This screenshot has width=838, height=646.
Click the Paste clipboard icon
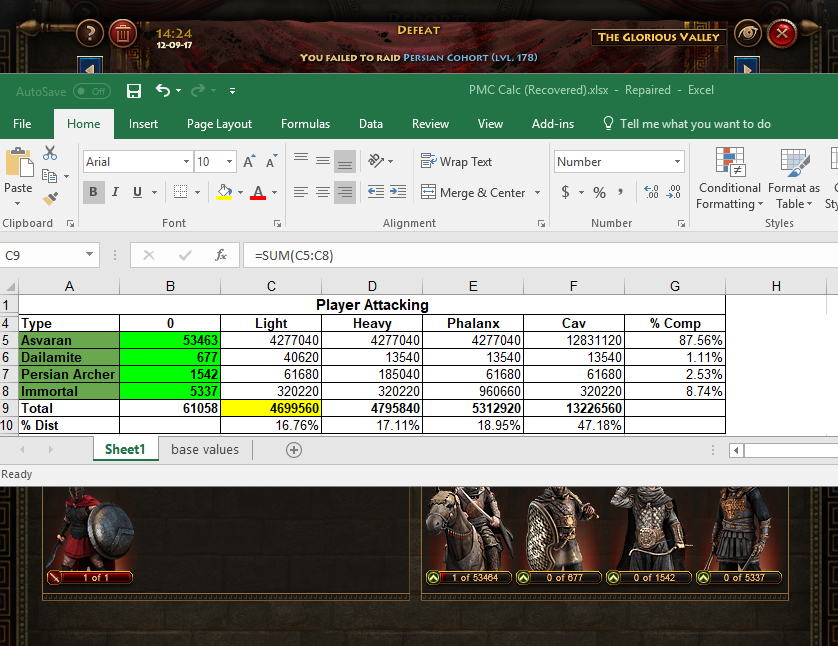click(19, 162)
